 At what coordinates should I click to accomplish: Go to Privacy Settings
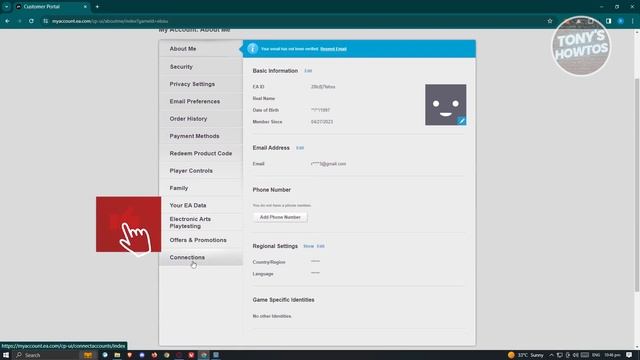click(200, 84)
